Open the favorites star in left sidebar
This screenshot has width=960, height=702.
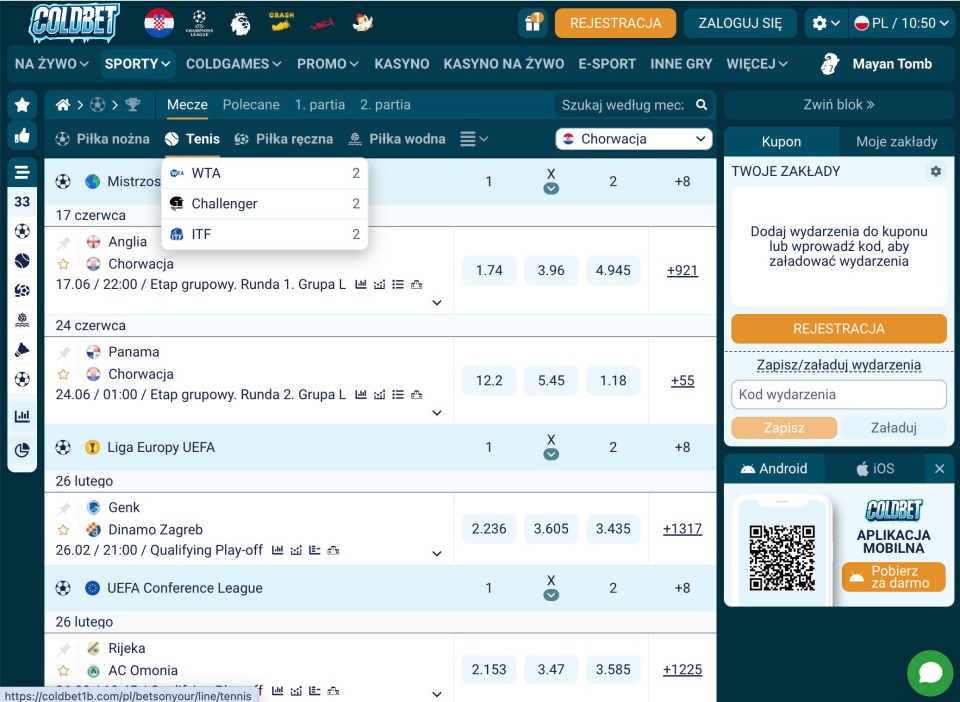22,105
